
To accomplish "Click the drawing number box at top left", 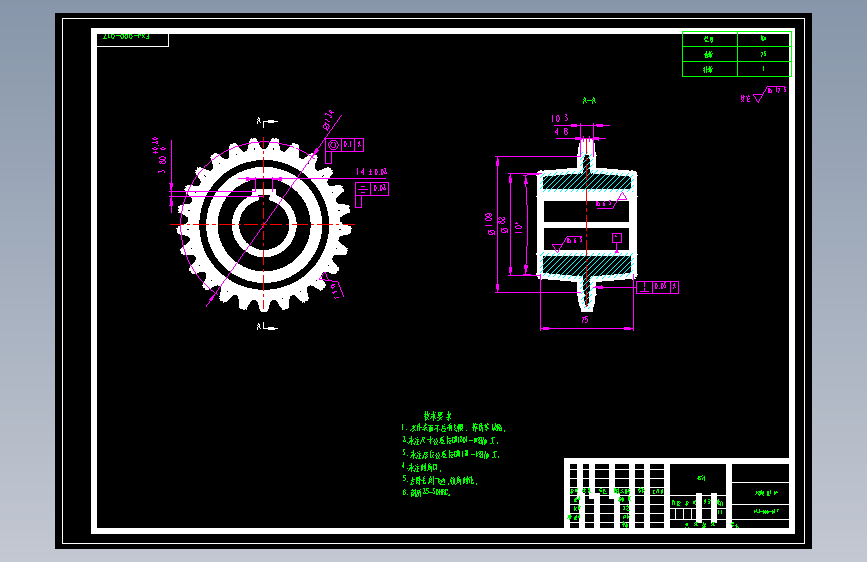I will tap(132, 40).
